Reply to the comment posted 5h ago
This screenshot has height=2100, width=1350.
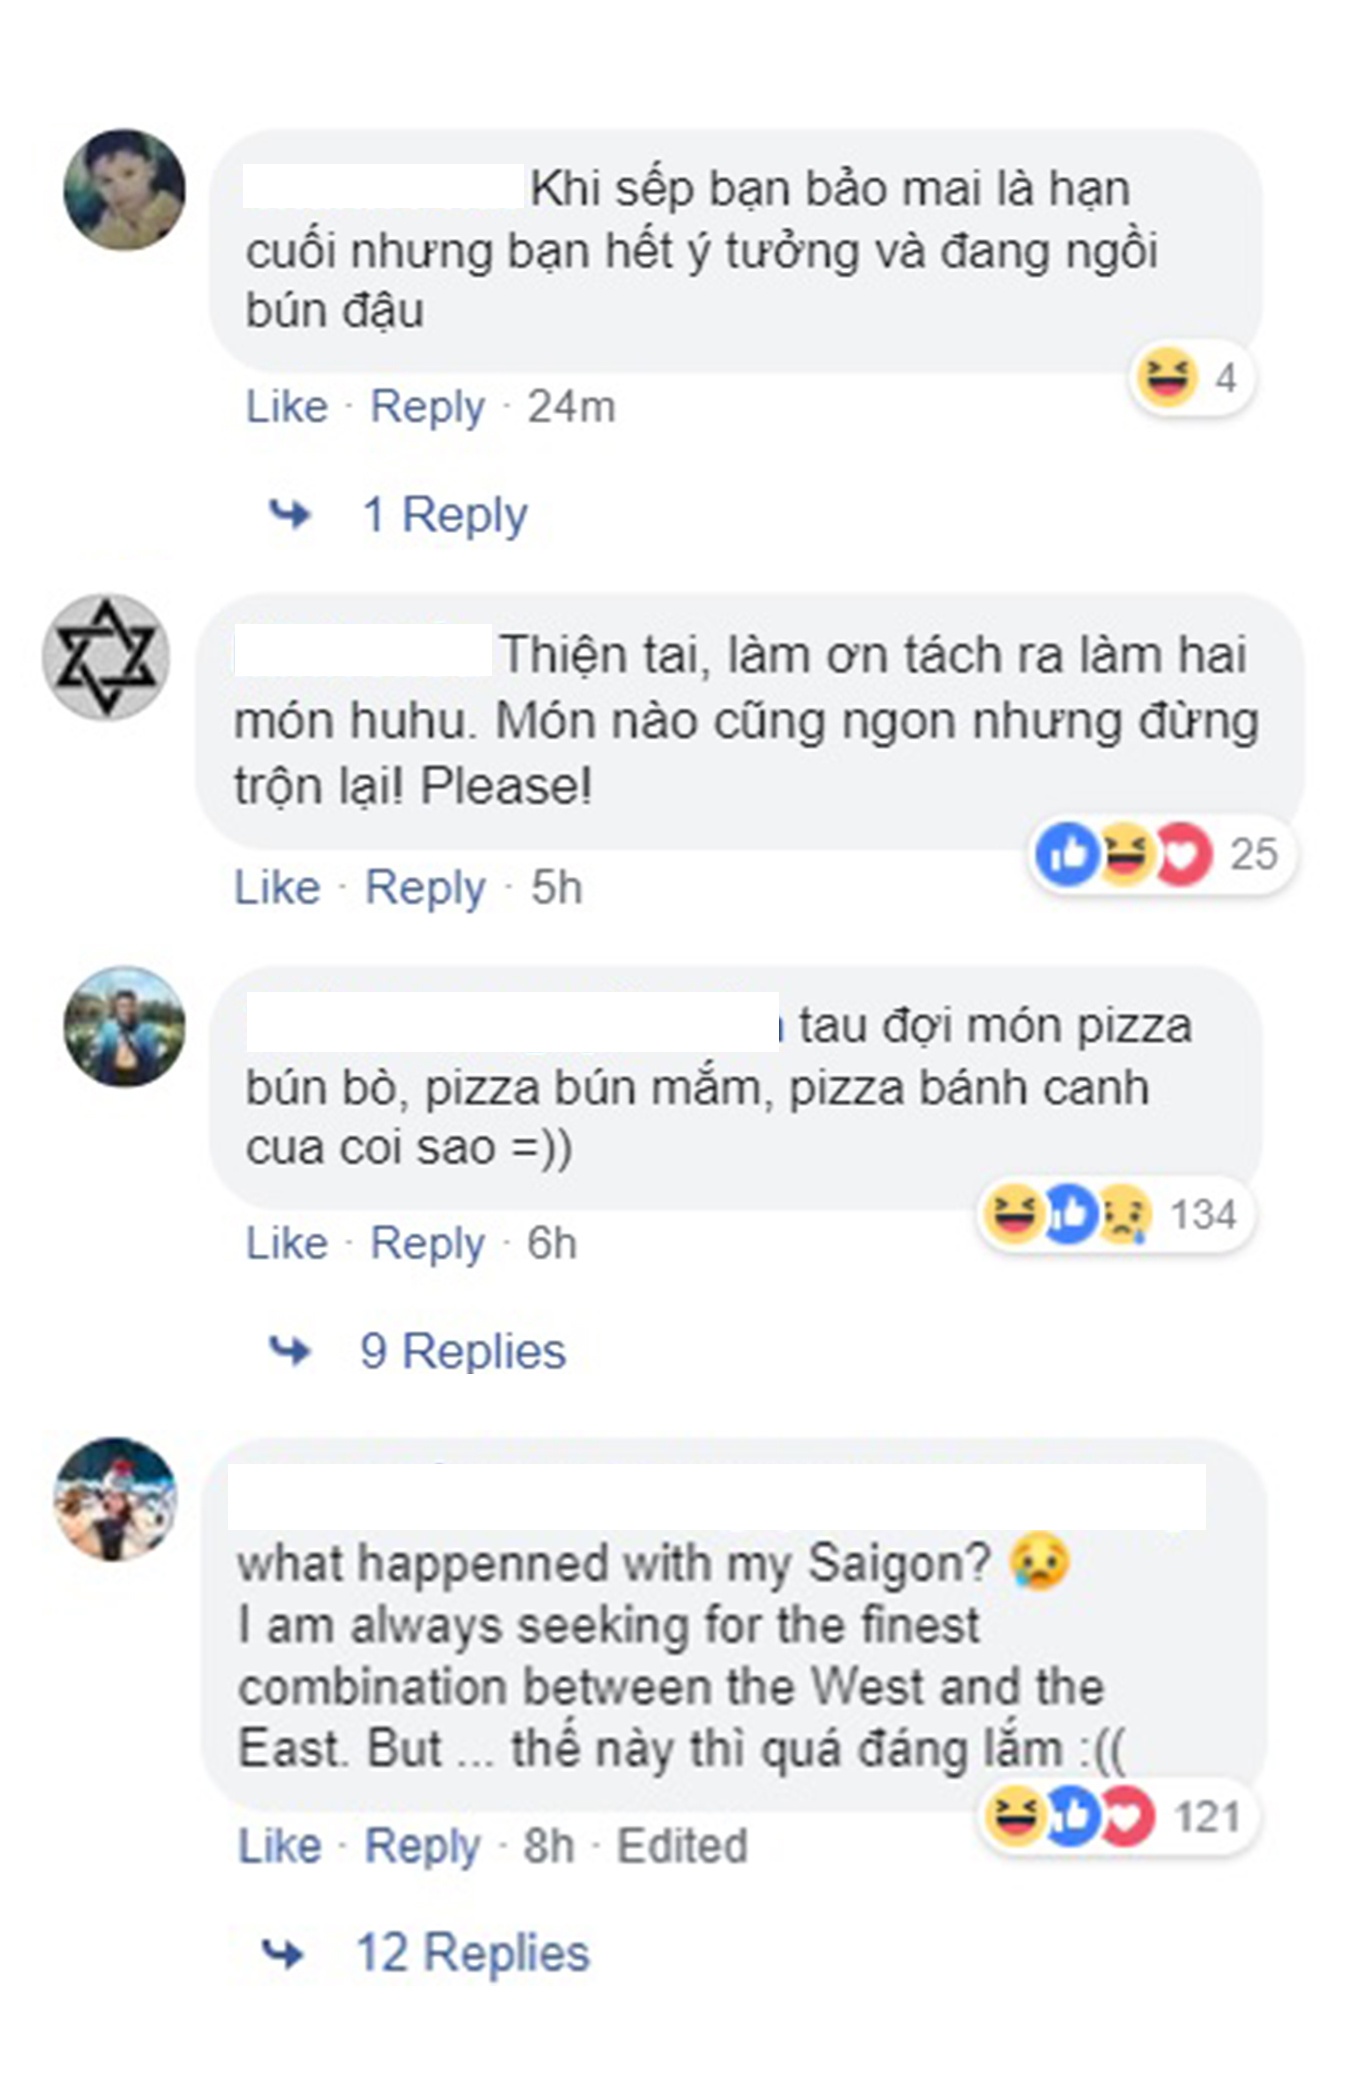pos(425,887)
